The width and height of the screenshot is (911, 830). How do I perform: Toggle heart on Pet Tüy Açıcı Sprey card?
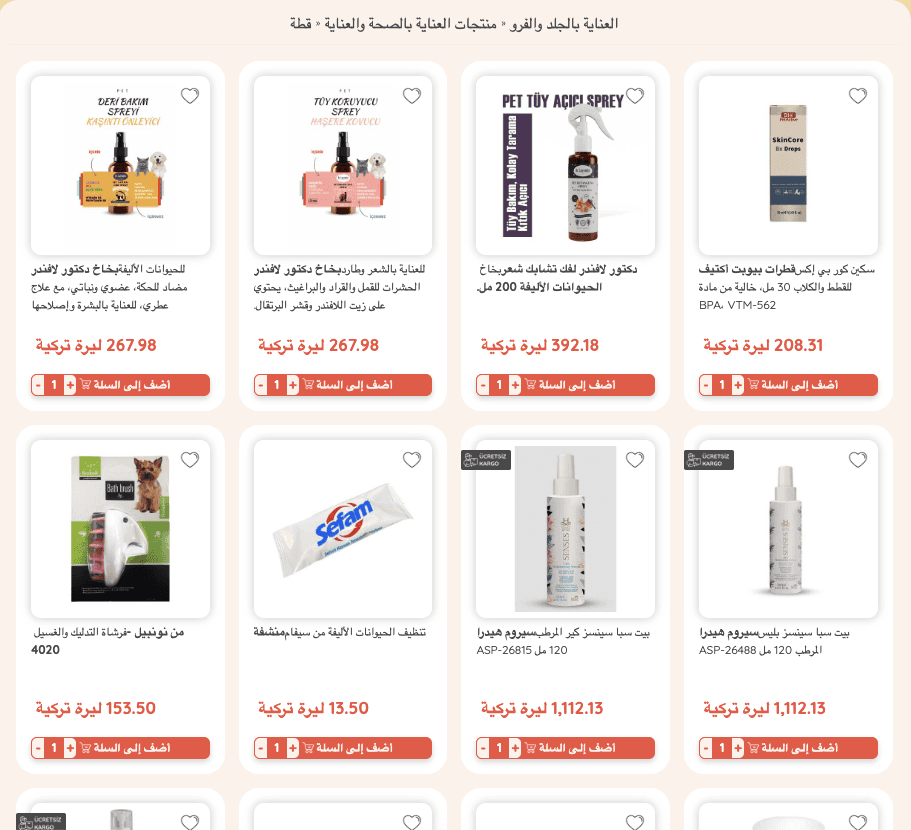634,95
